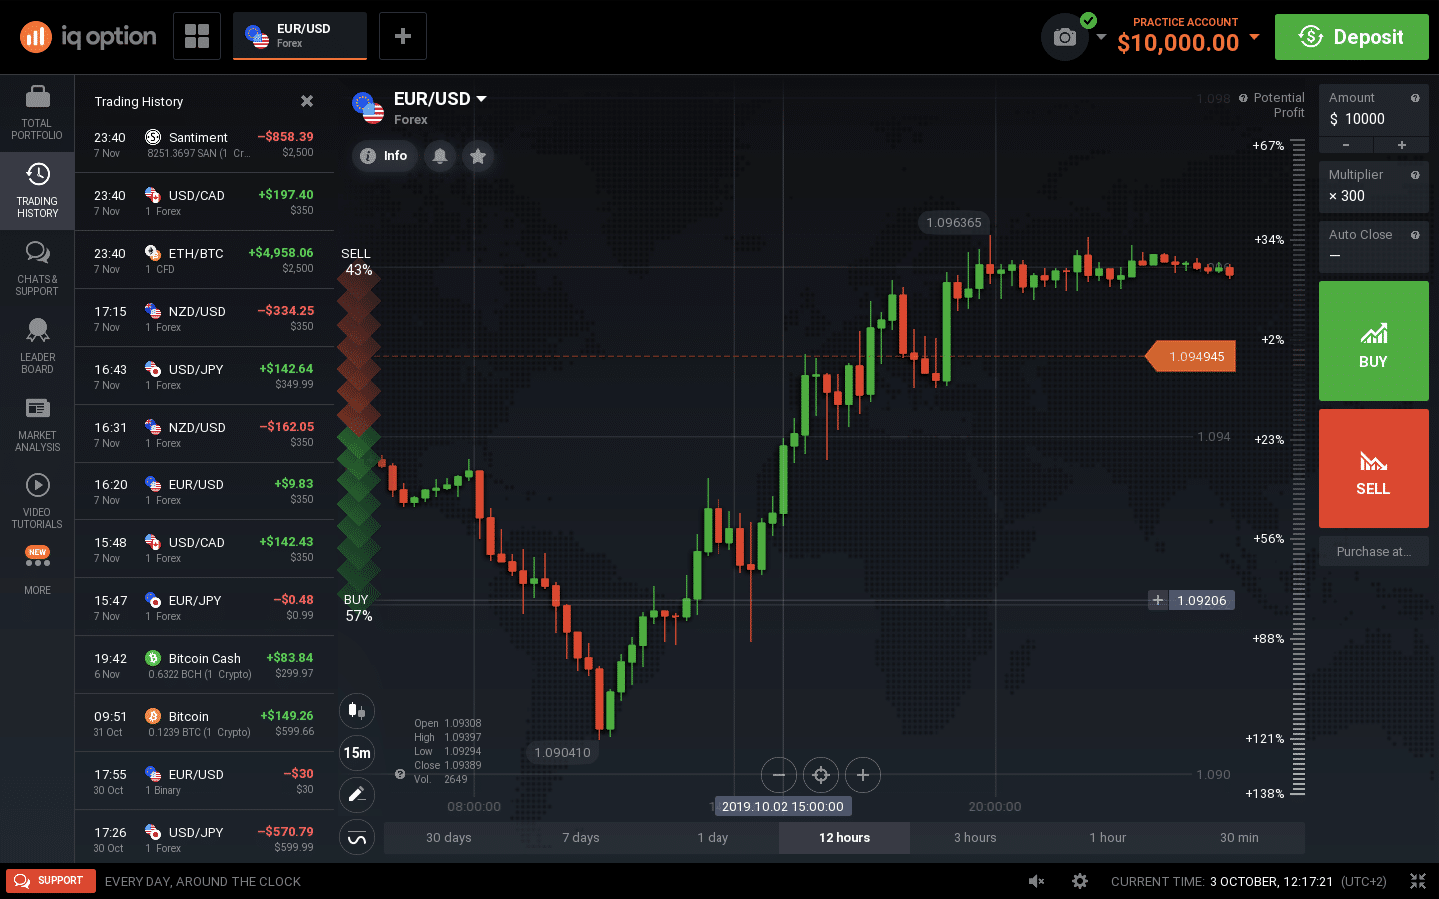Image resolution: width=1439 pixels, height=899 pixels.
Task: Open Market Analysis in the sidebar
Action: (x=37, y=425)
